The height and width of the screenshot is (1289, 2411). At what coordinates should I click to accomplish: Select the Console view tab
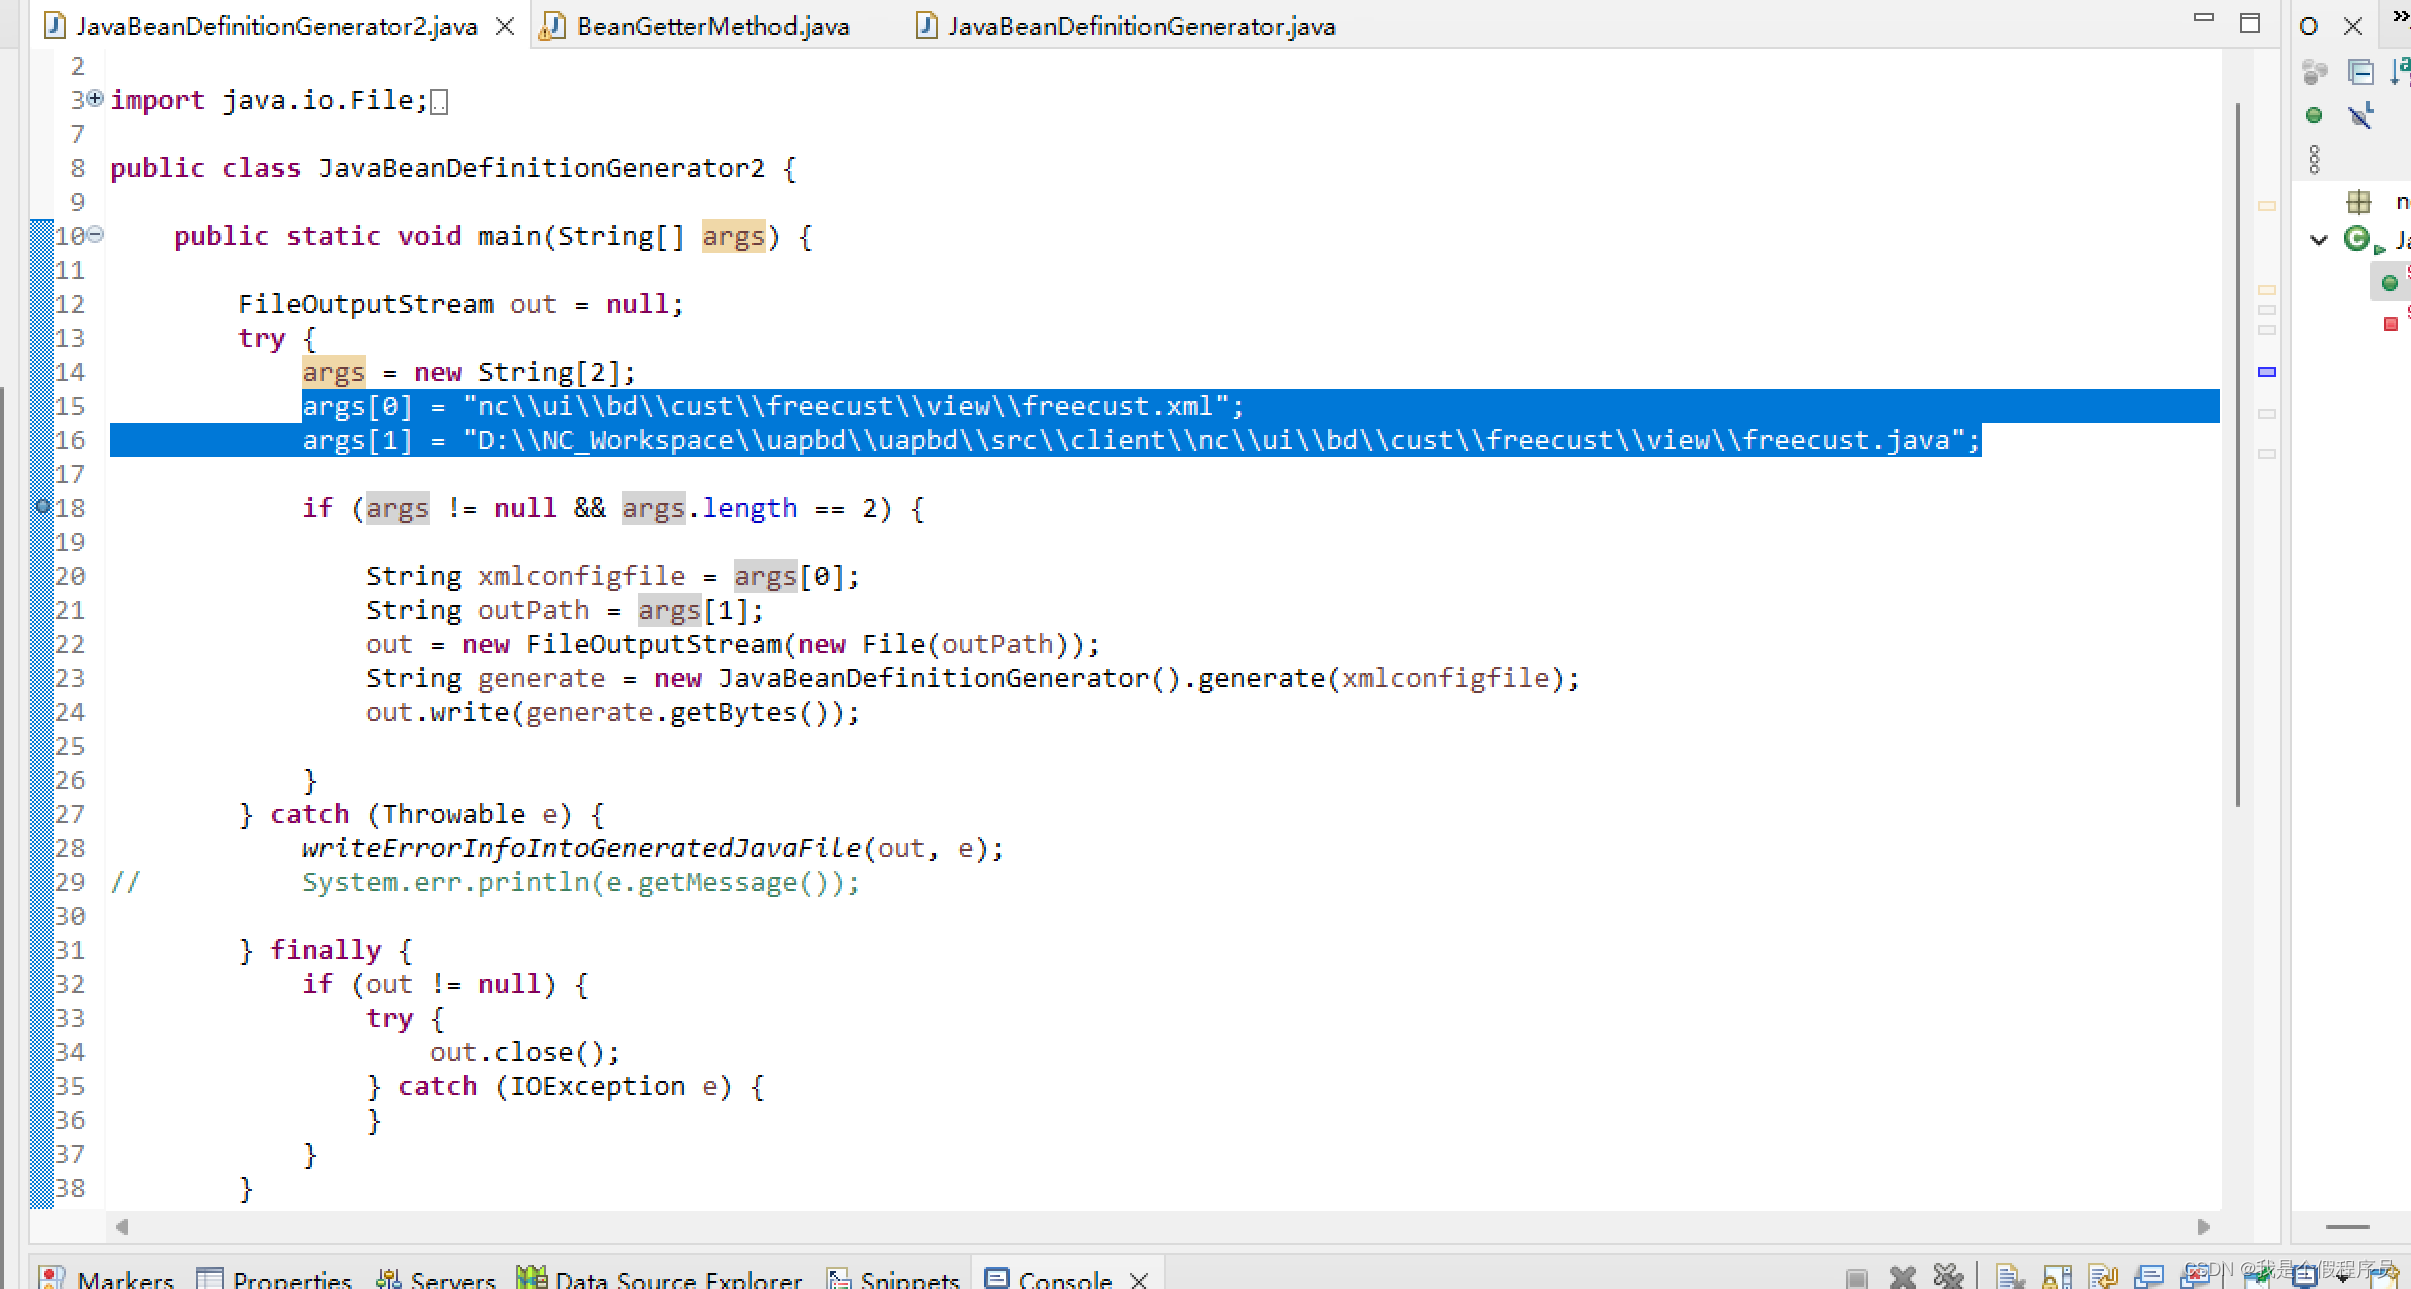point(1048,1277)
